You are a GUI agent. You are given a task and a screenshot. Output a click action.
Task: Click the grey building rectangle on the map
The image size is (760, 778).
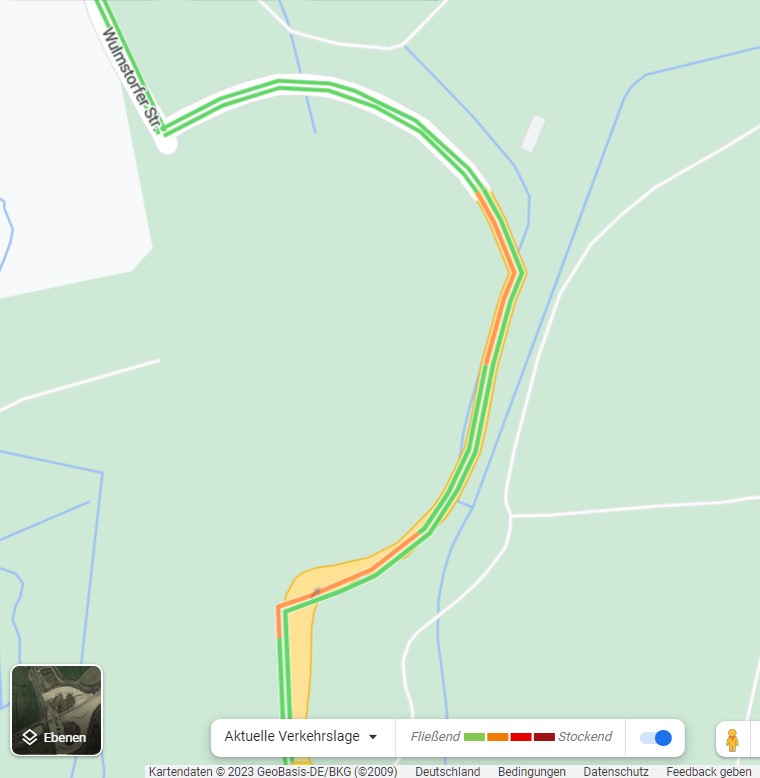533,133
